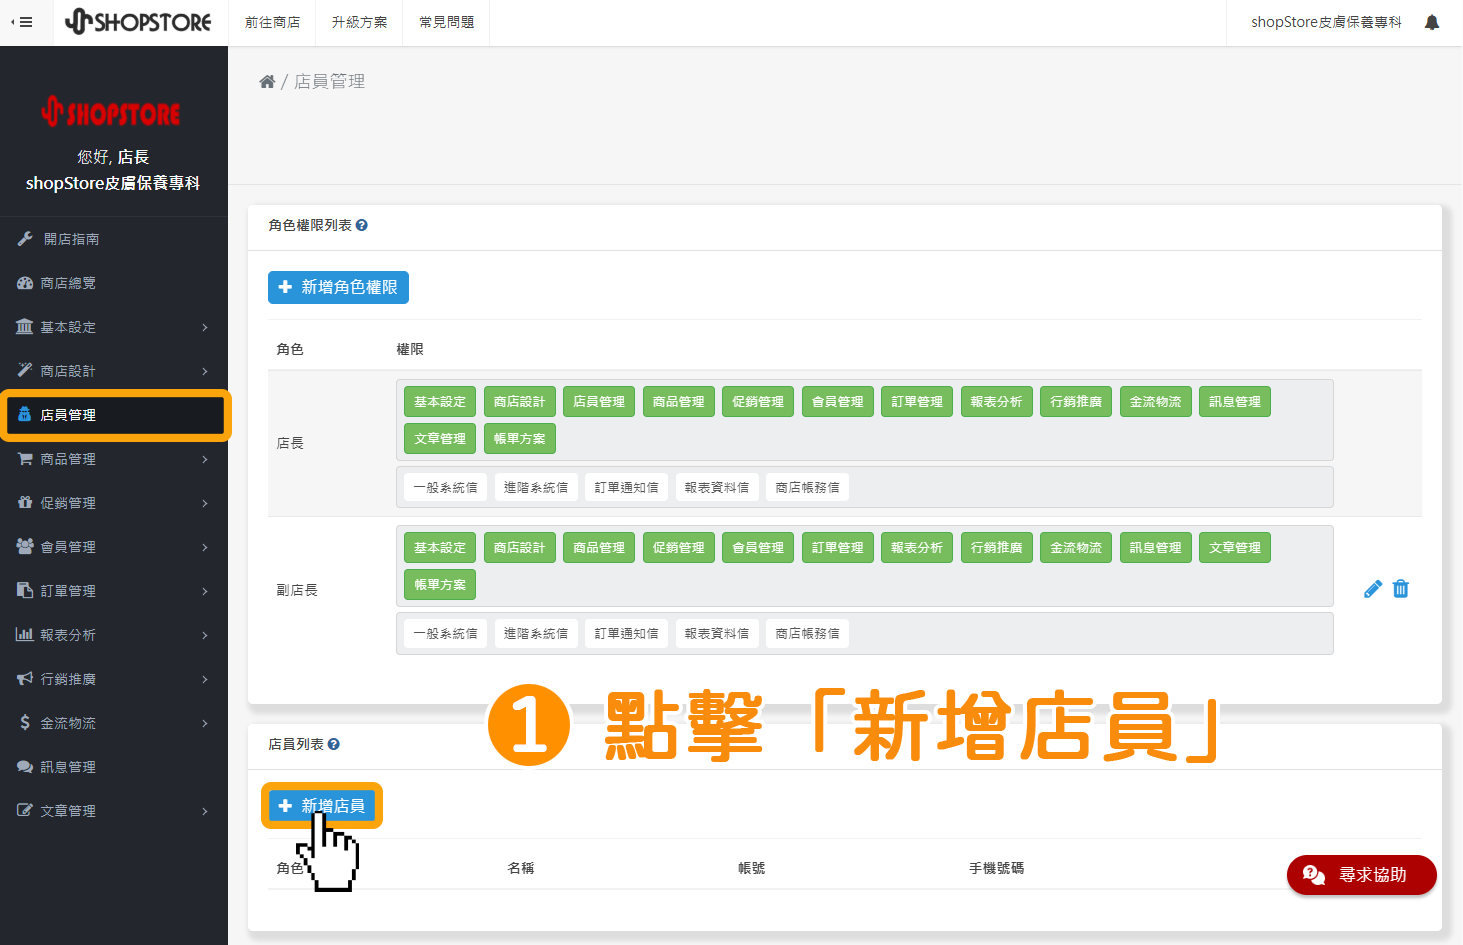This screenshot has width=1463, height=945.
Task: Click the bank icon for 基本設定
Action: point(25,327)
